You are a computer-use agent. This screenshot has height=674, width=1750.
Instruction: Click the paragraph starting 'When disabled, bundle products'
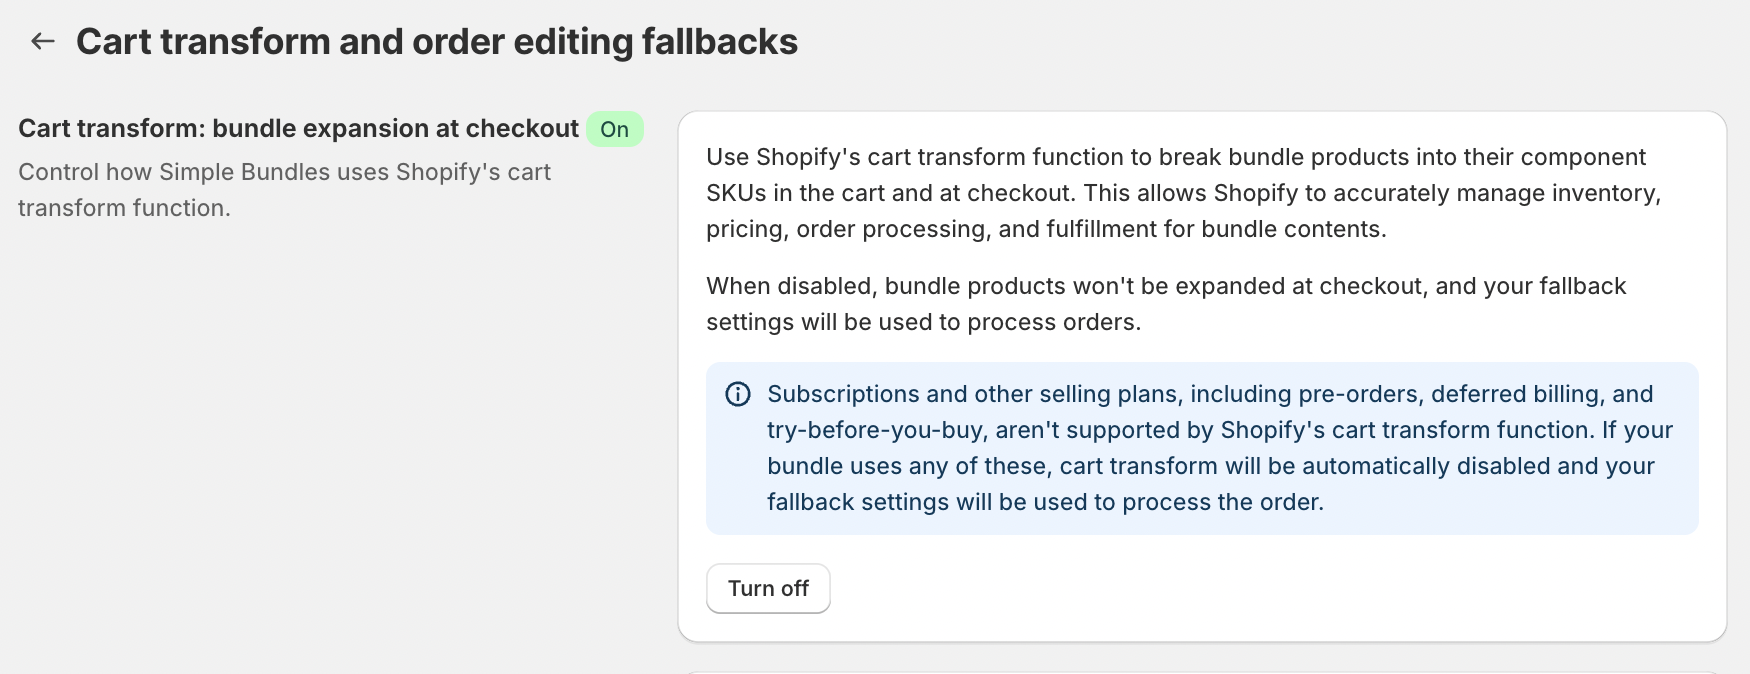pos(1166,286)
